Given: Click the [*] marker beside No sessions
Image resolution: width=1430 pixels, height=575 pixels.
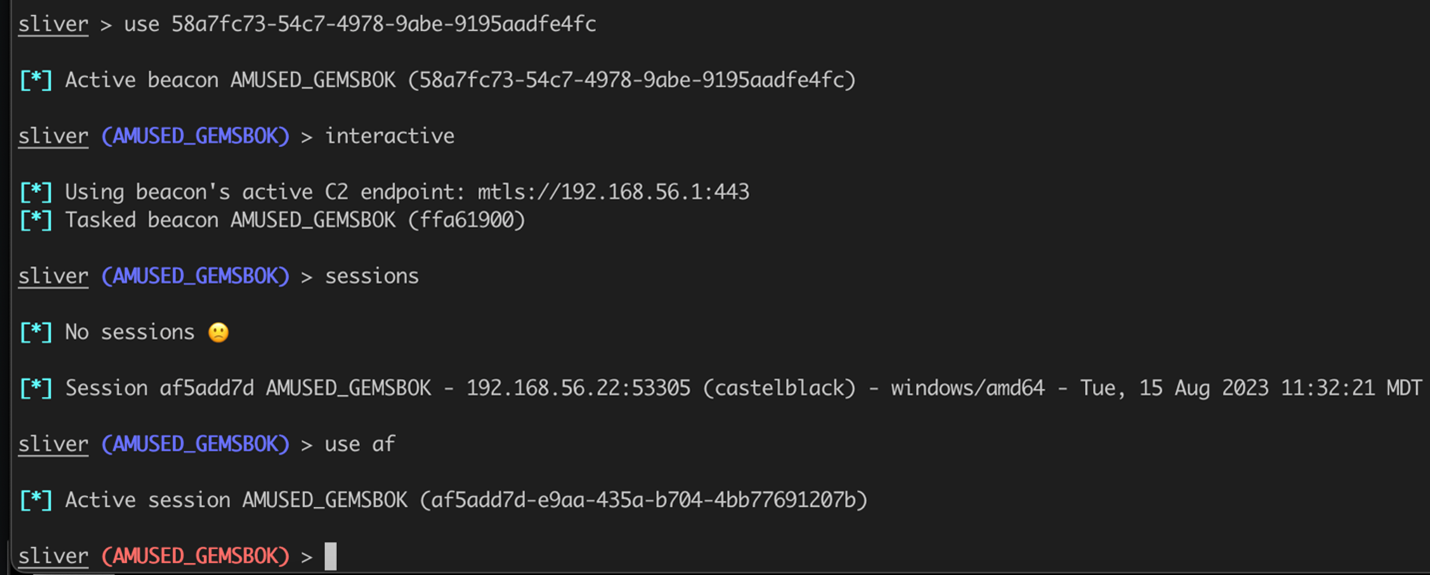Looking at the screenshot, I should tap(36, 332).
